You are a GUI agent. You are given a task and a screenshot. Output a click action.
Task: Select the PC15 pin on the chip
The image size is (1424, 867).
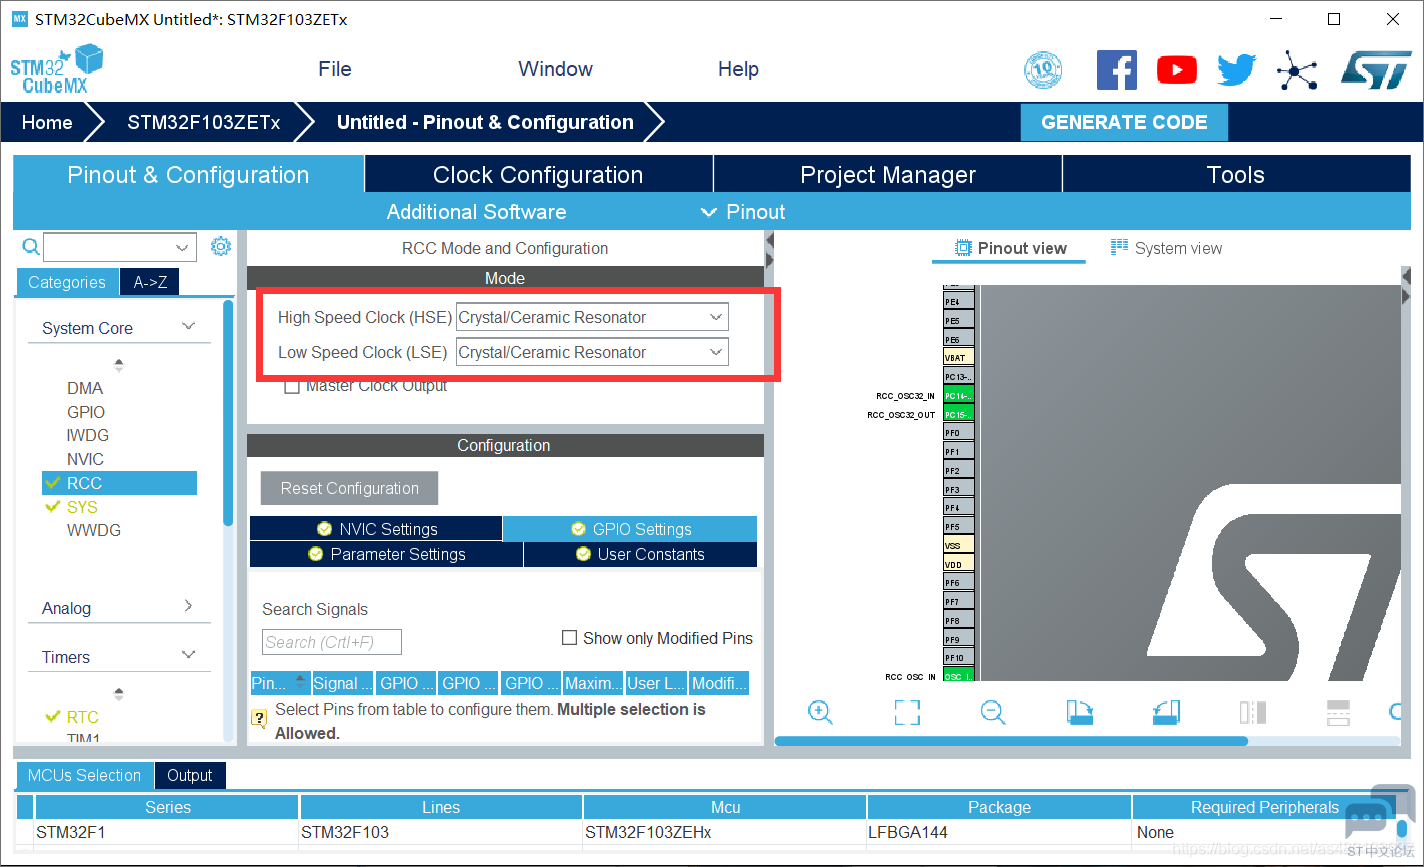coord(958,415)
